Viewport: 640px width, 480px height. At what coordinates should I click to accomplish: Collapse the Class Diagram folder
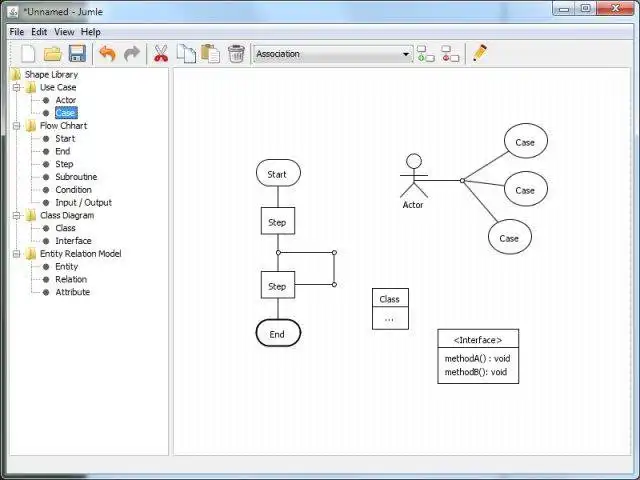(16, 216)
